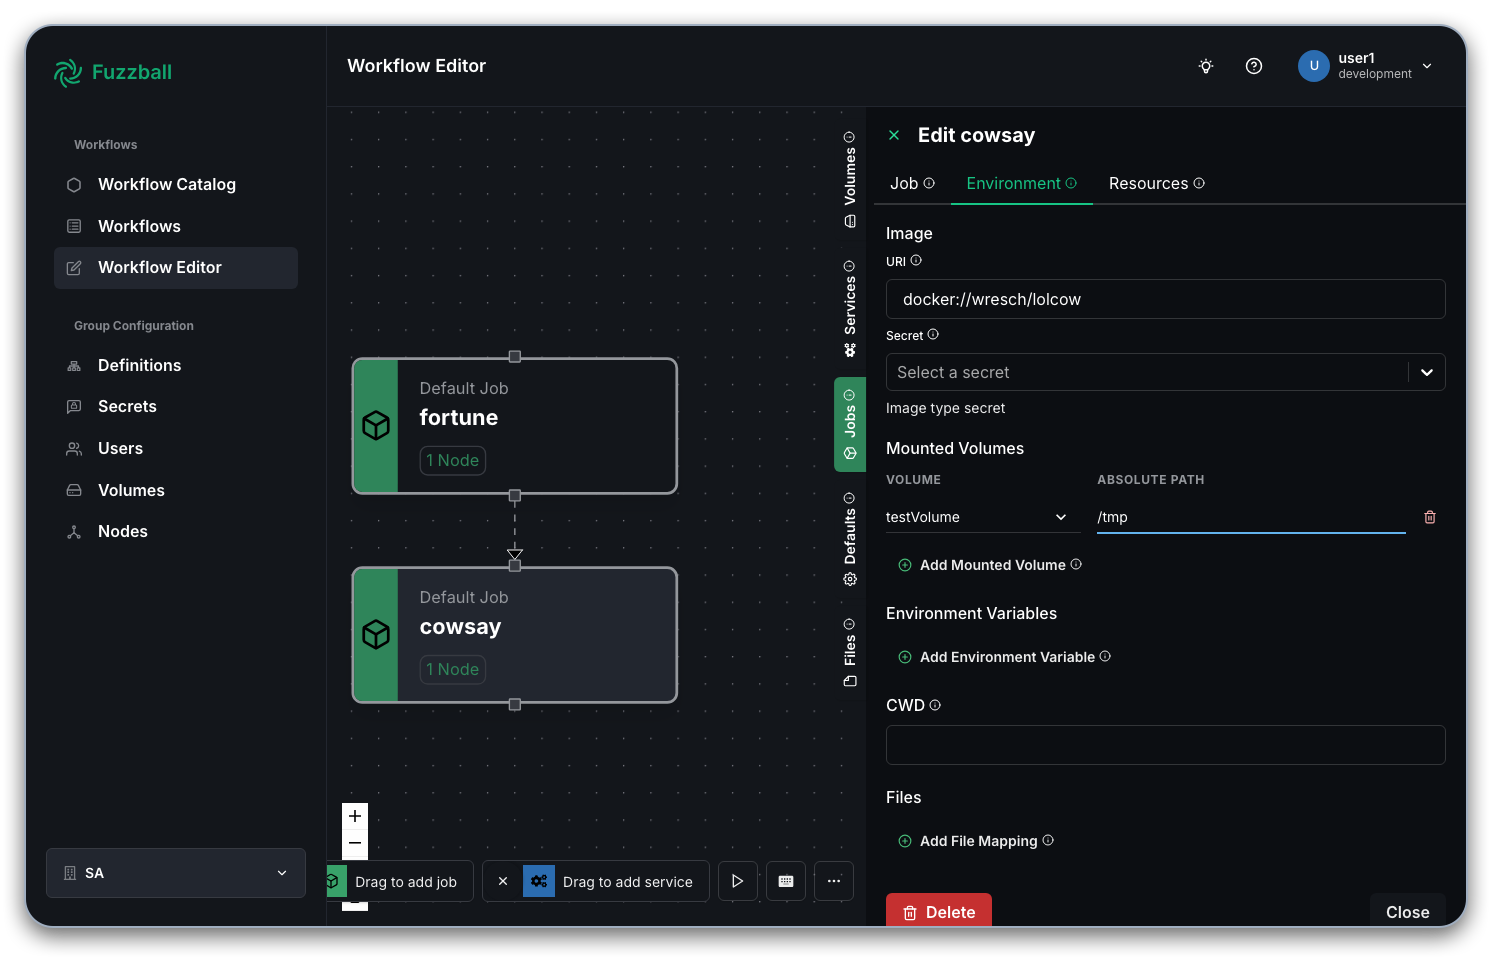Zoom out the canvas with minus button

[x=355, y=843]
